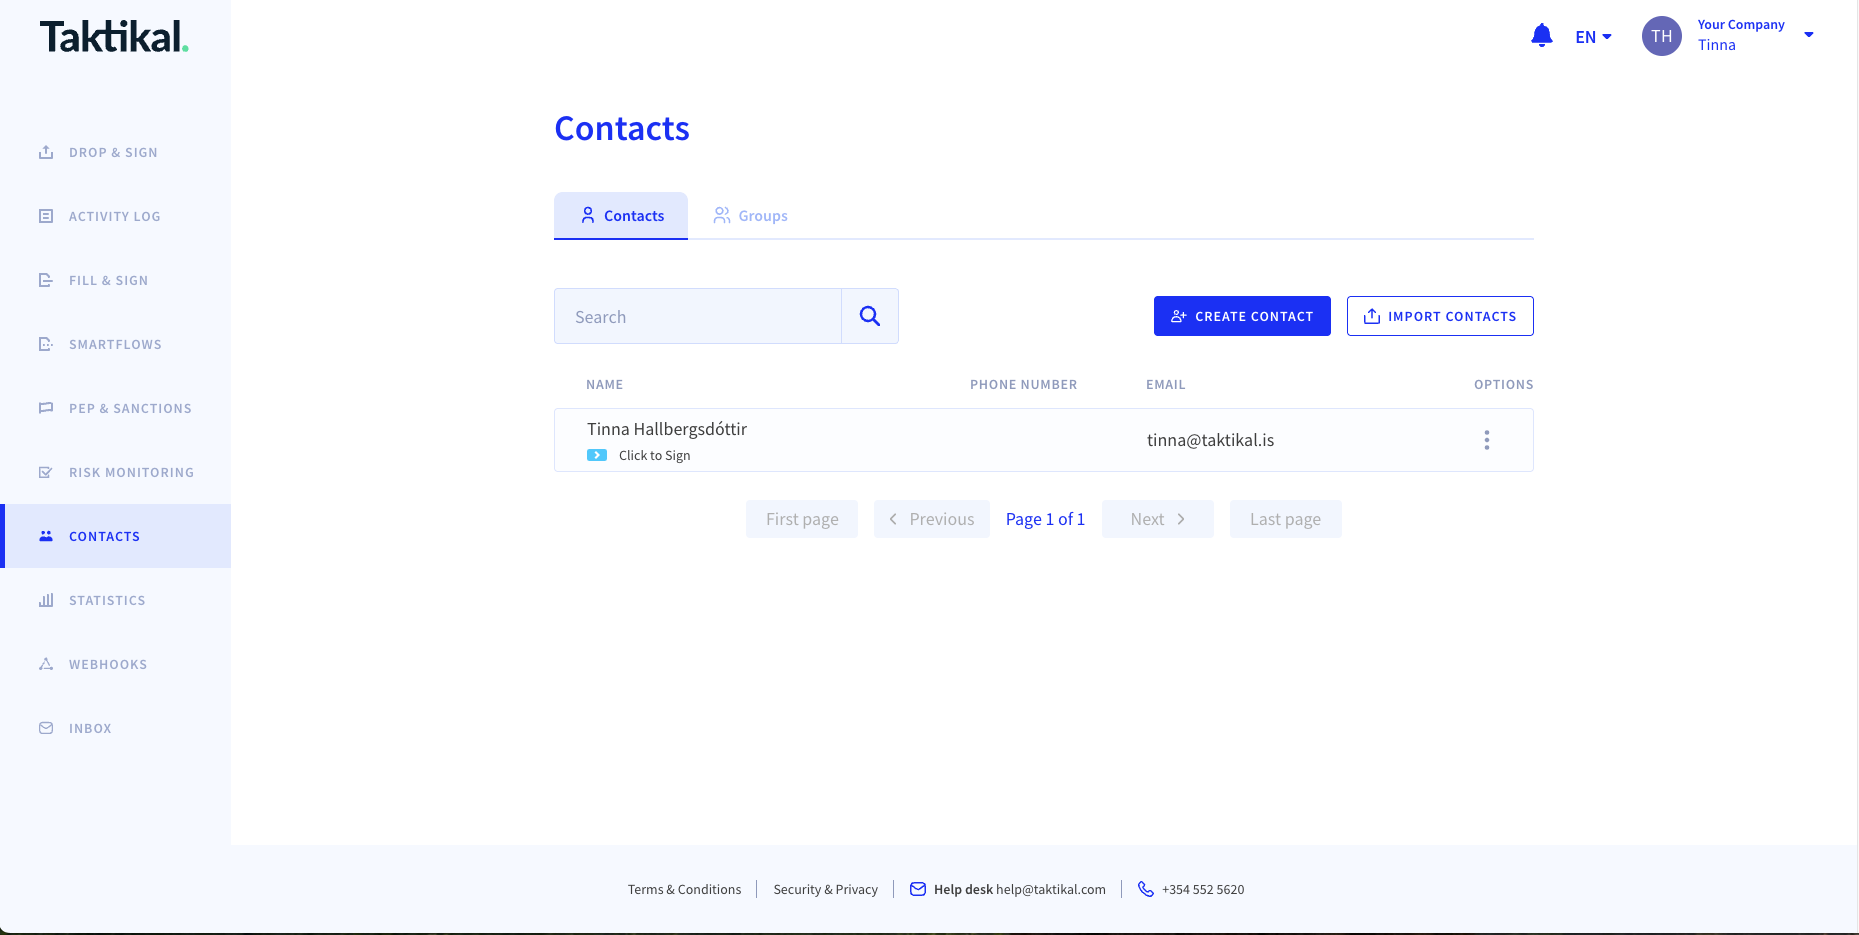Image resolution: width=1859 pixels, height=935 pixels.
Task: Go to Activity Log in sidebar
Action: pos(114,217)
